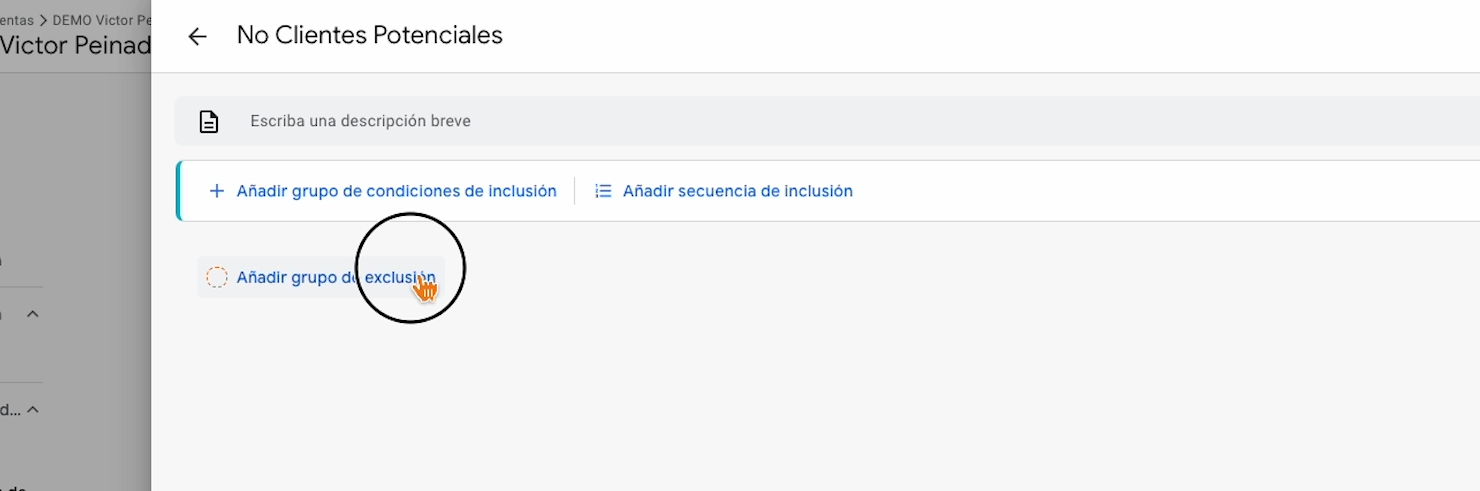The height and width of the screenshot is (491, 1480).
Task: Click the plus icon for inclusion group
Action: pyautogui.click(x=216, y=191)
